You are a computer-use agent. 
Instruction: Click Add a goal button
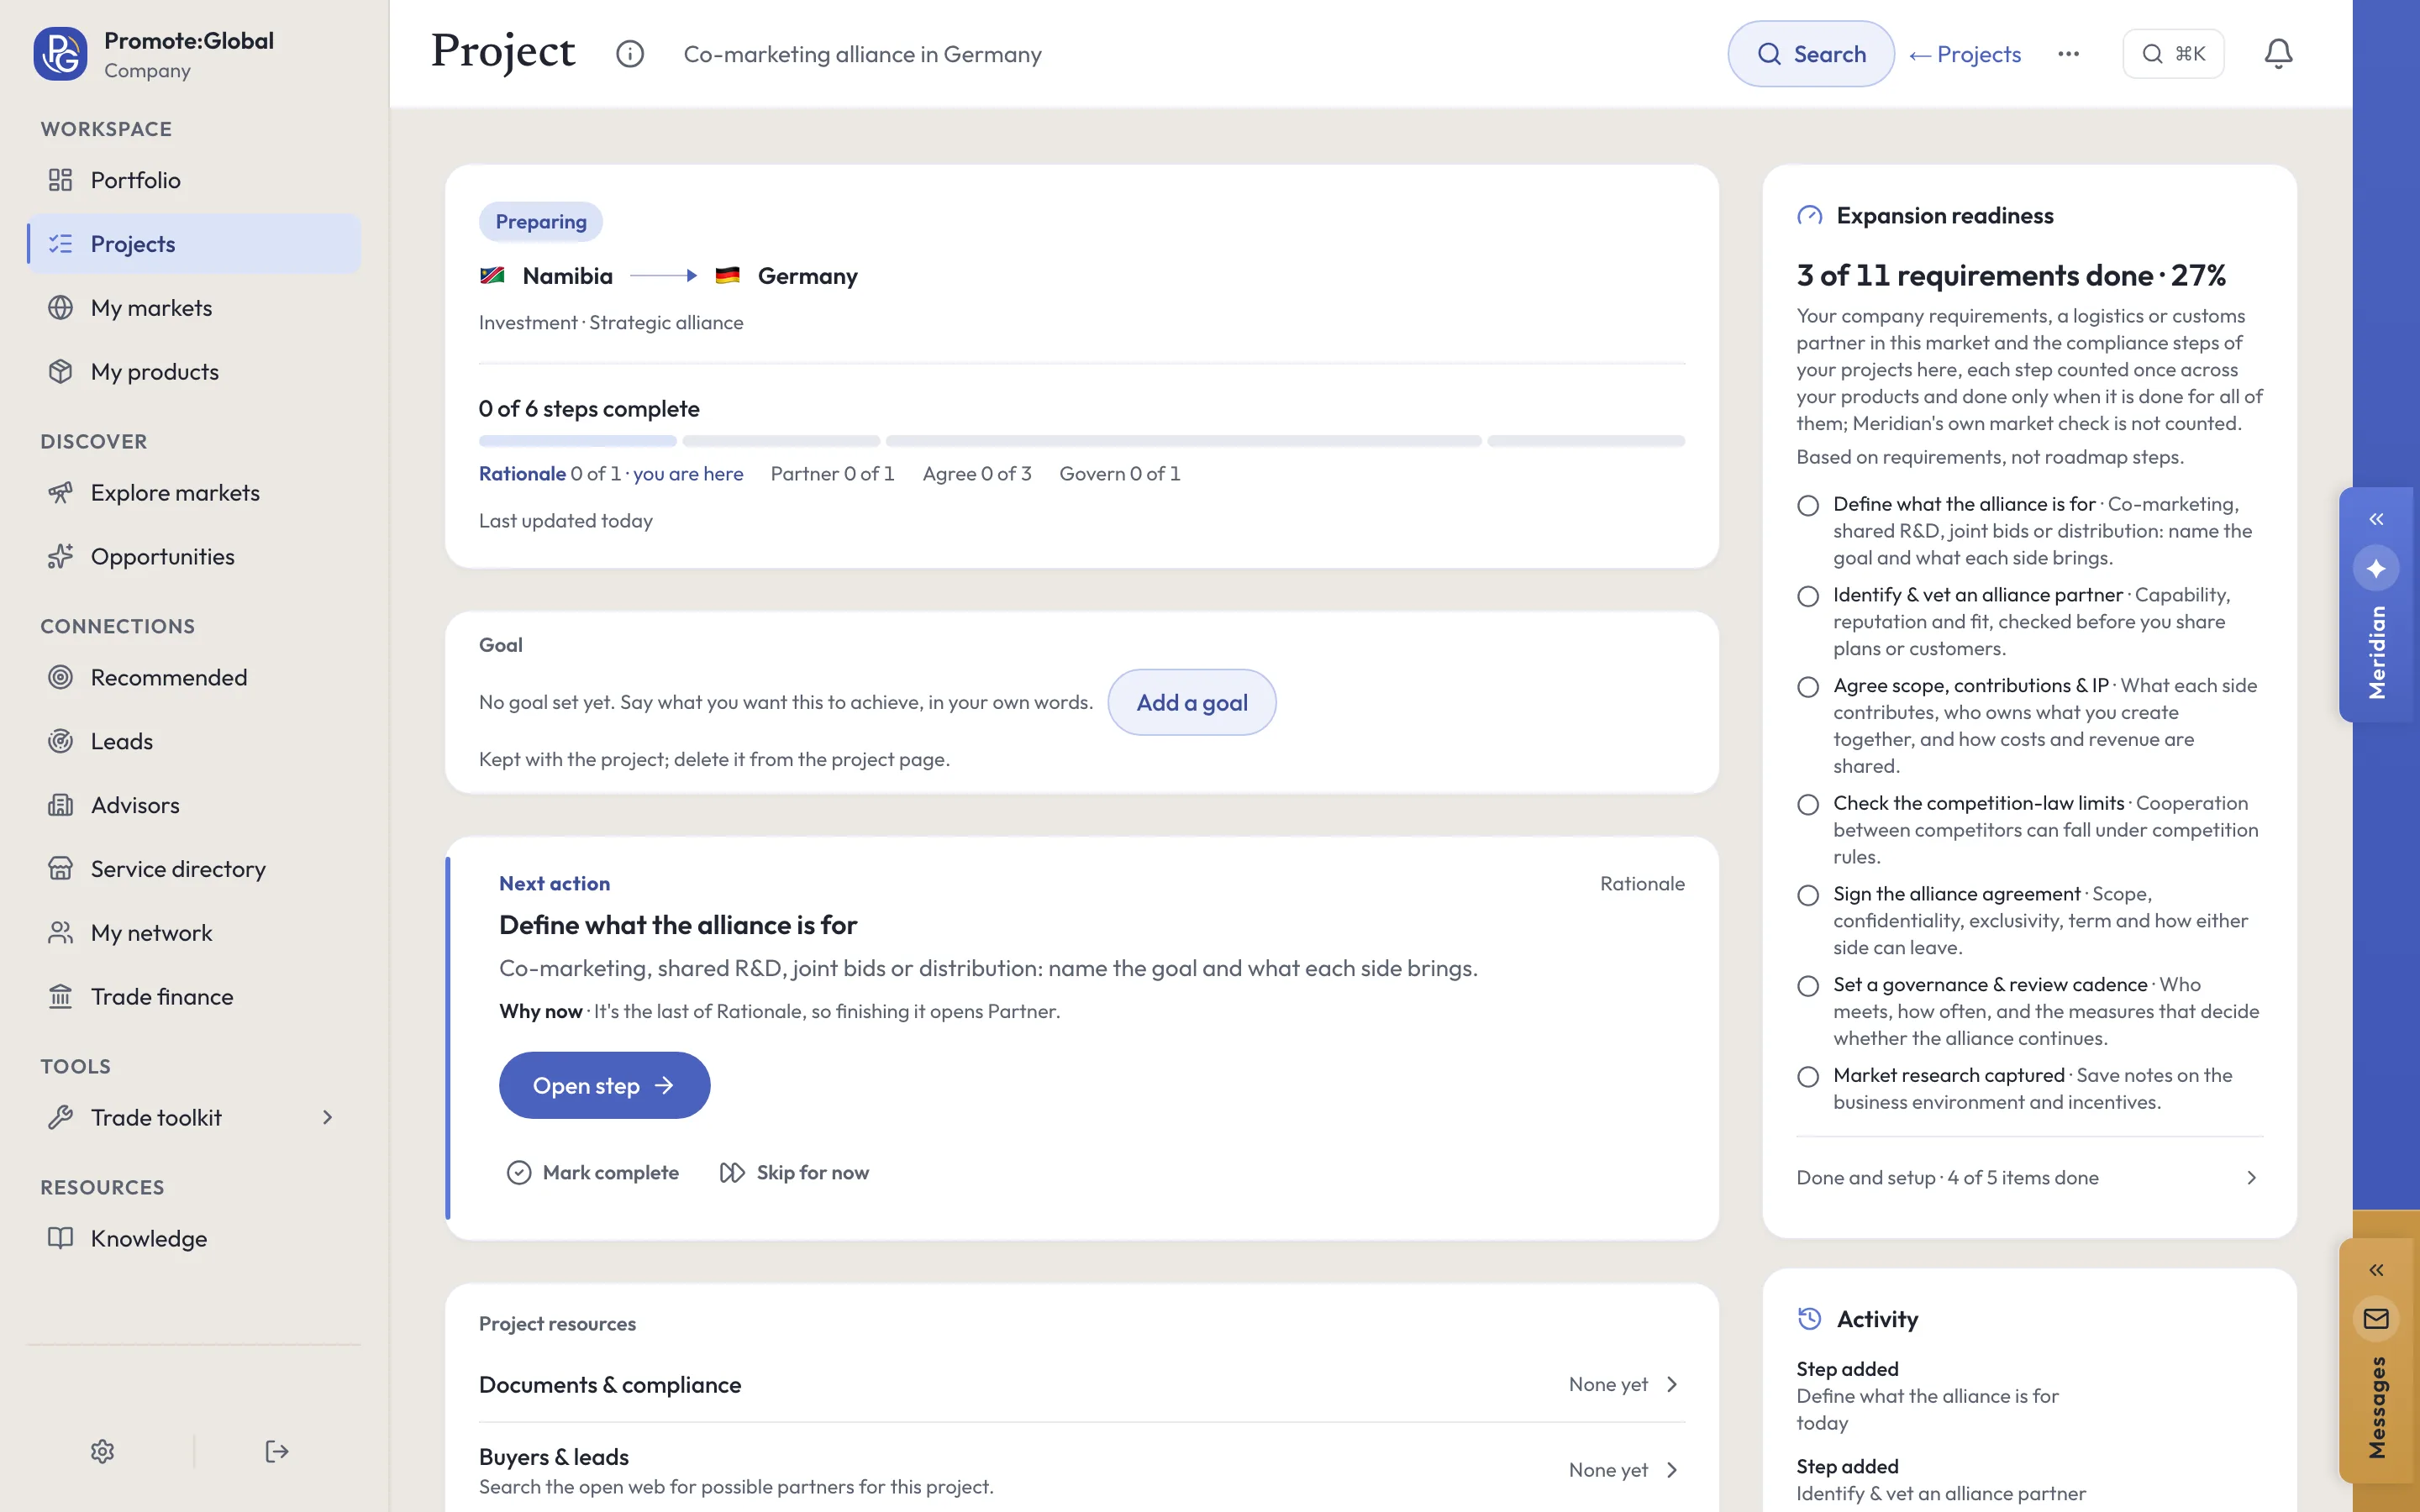pyautogui.click(x=1191, y=702)
